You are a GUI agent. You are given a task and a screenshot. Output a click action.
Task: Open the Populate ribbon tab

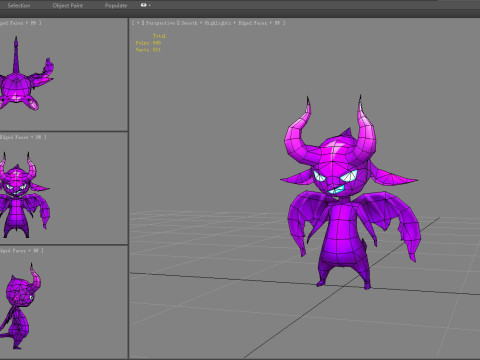point(116,5)
